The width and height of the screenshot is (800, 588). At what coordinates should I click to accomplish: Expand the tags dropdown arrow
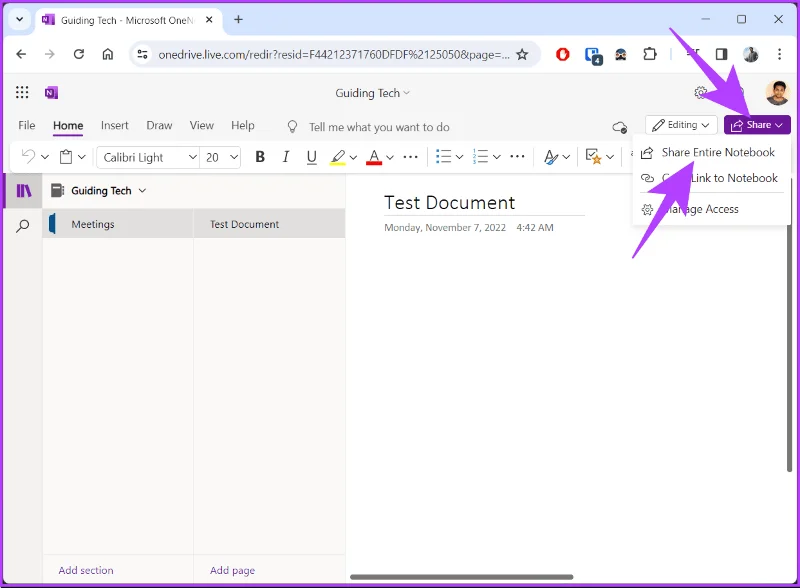pyautogui.click(x=610, y=157)
